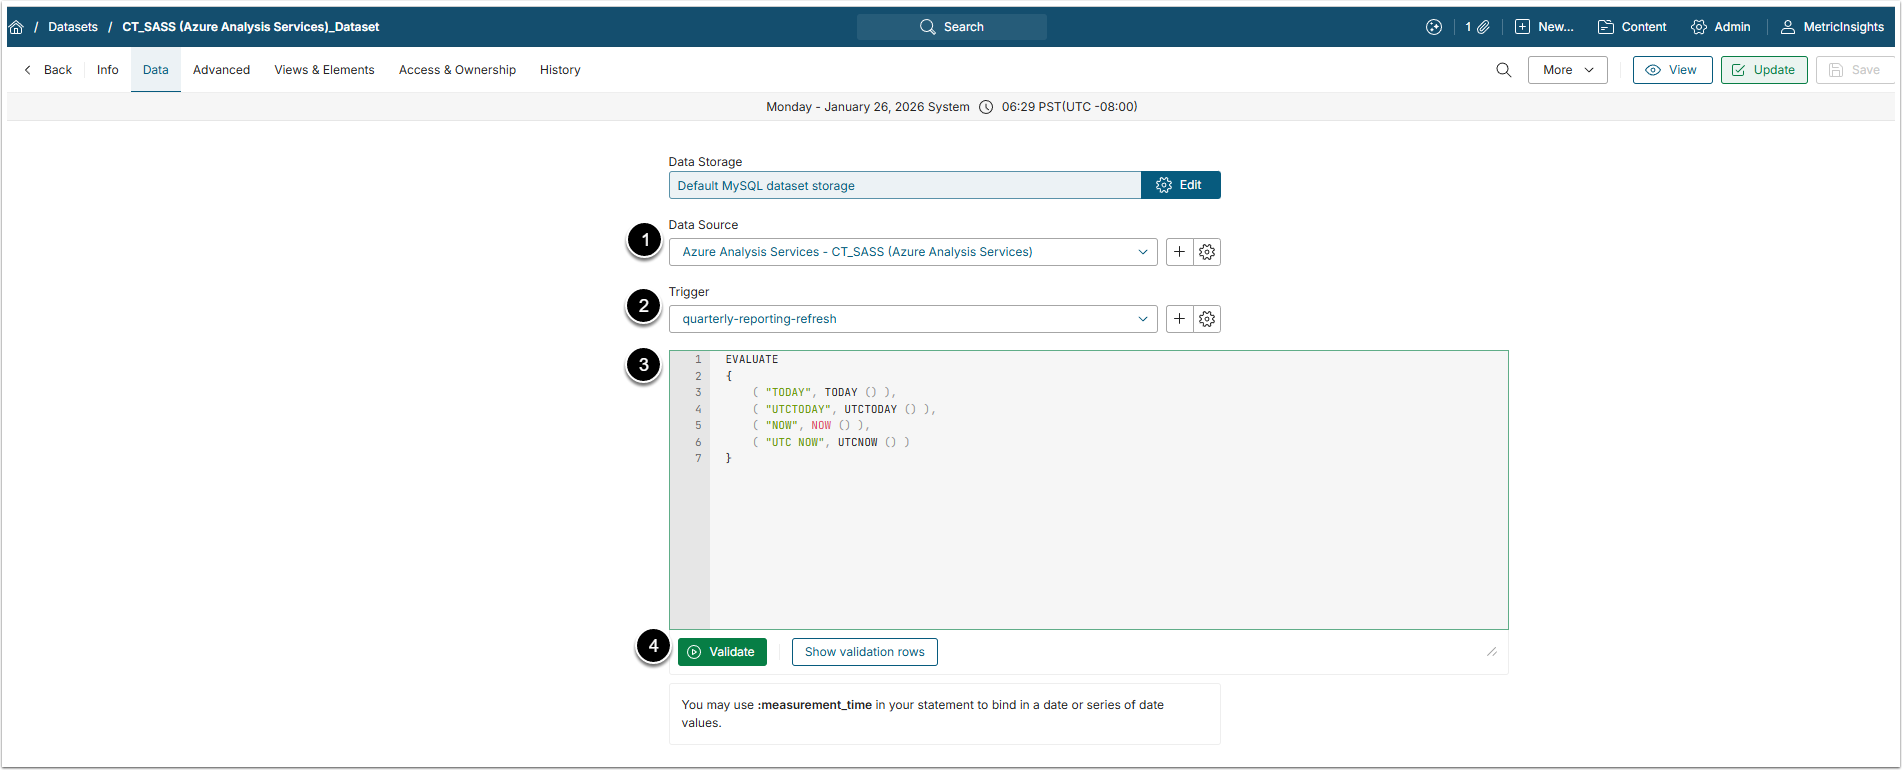Open Trigger settings gear icon
The image size is (1902, 770).
(x=1207, y=319)
